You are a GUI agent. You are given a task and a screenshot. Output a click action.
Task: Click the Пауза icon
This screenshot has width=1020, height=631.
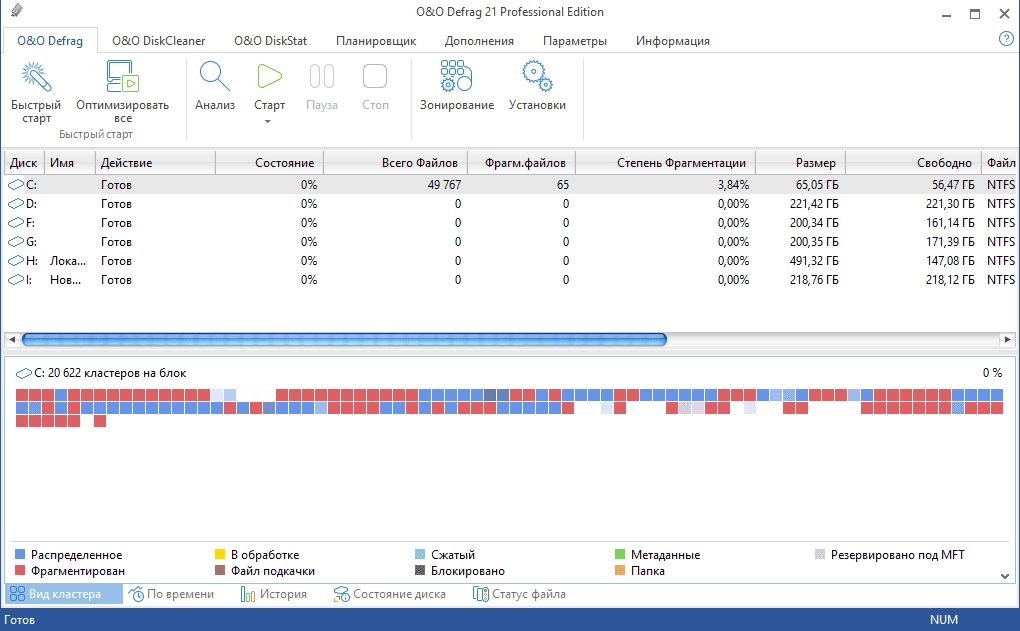[x=321, y=76]
